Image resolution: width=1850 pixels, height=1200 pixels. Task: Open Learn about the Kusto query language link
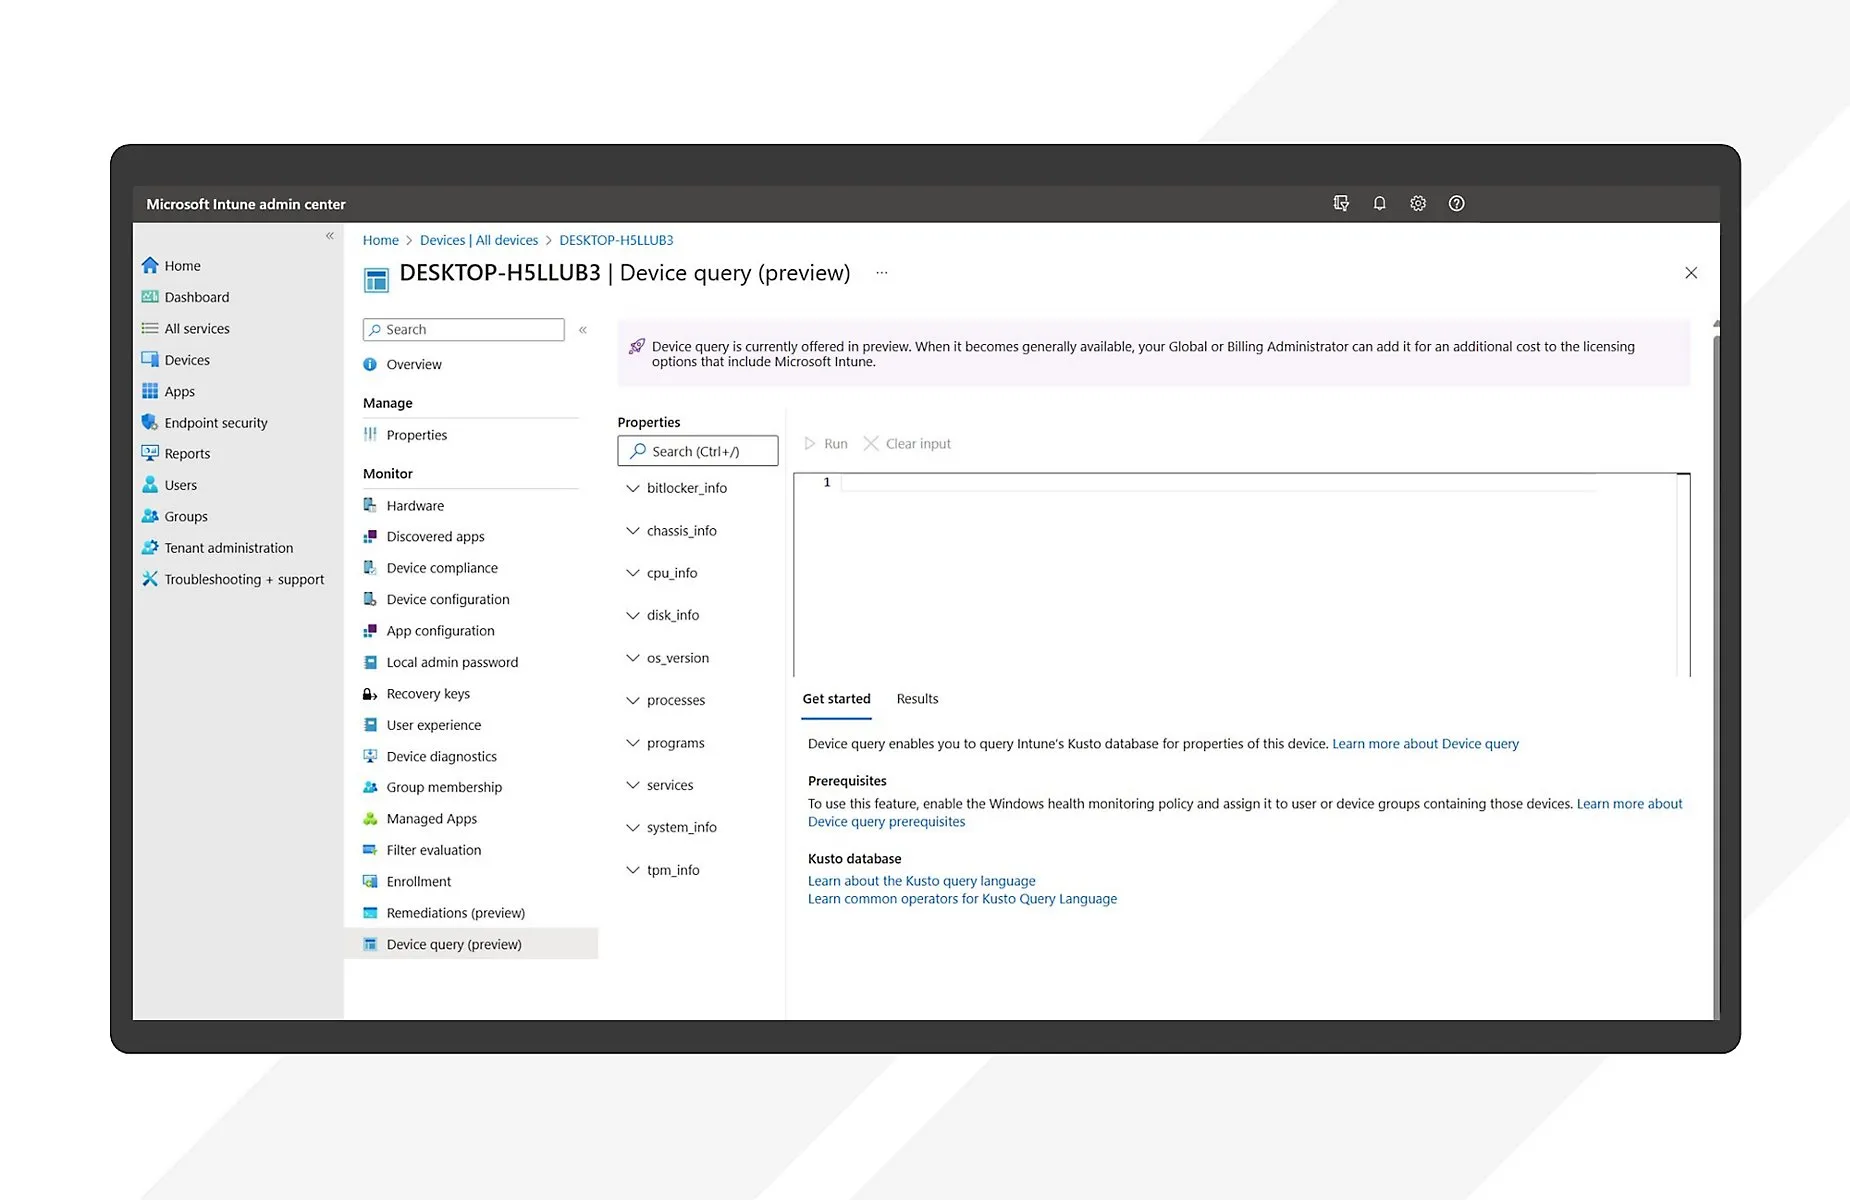click(921, 881)
